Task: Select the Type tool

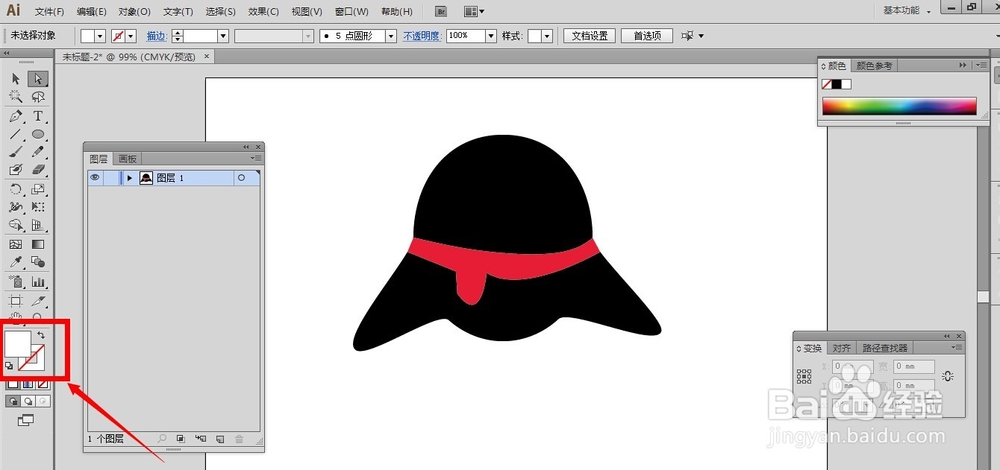Action: 38,116
